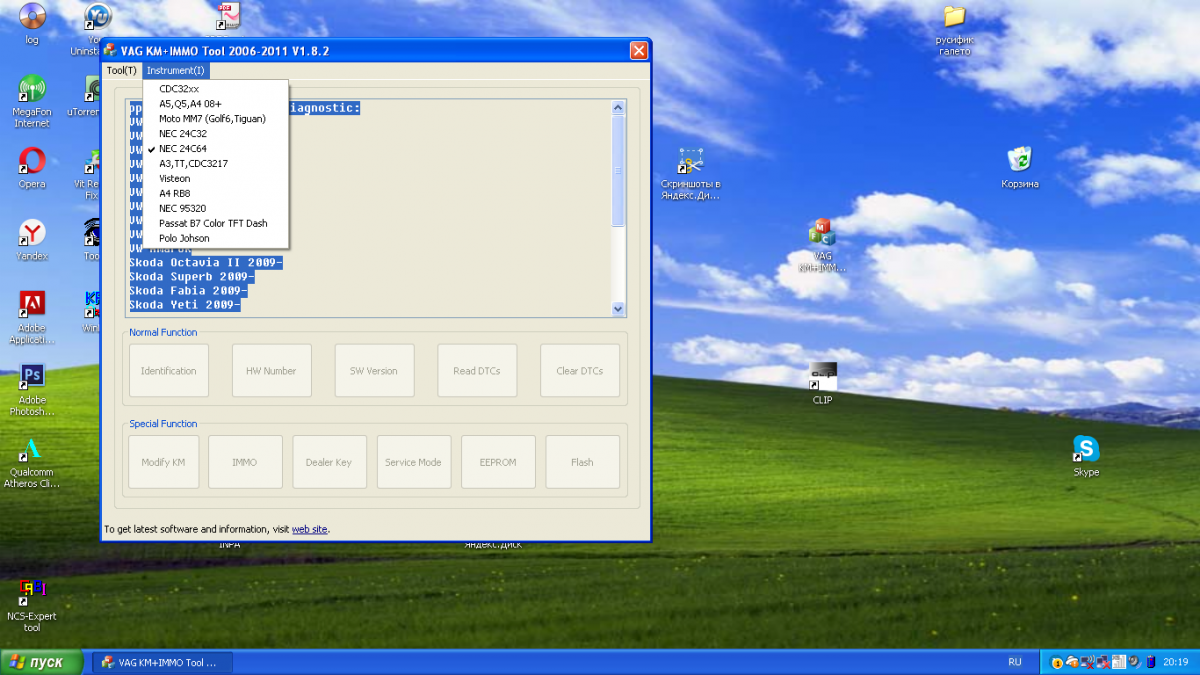This screenshot has height=675, width=1200.
Task: Pick Passat B7 Color TFT Dash entry
Action: coord(213,224)
